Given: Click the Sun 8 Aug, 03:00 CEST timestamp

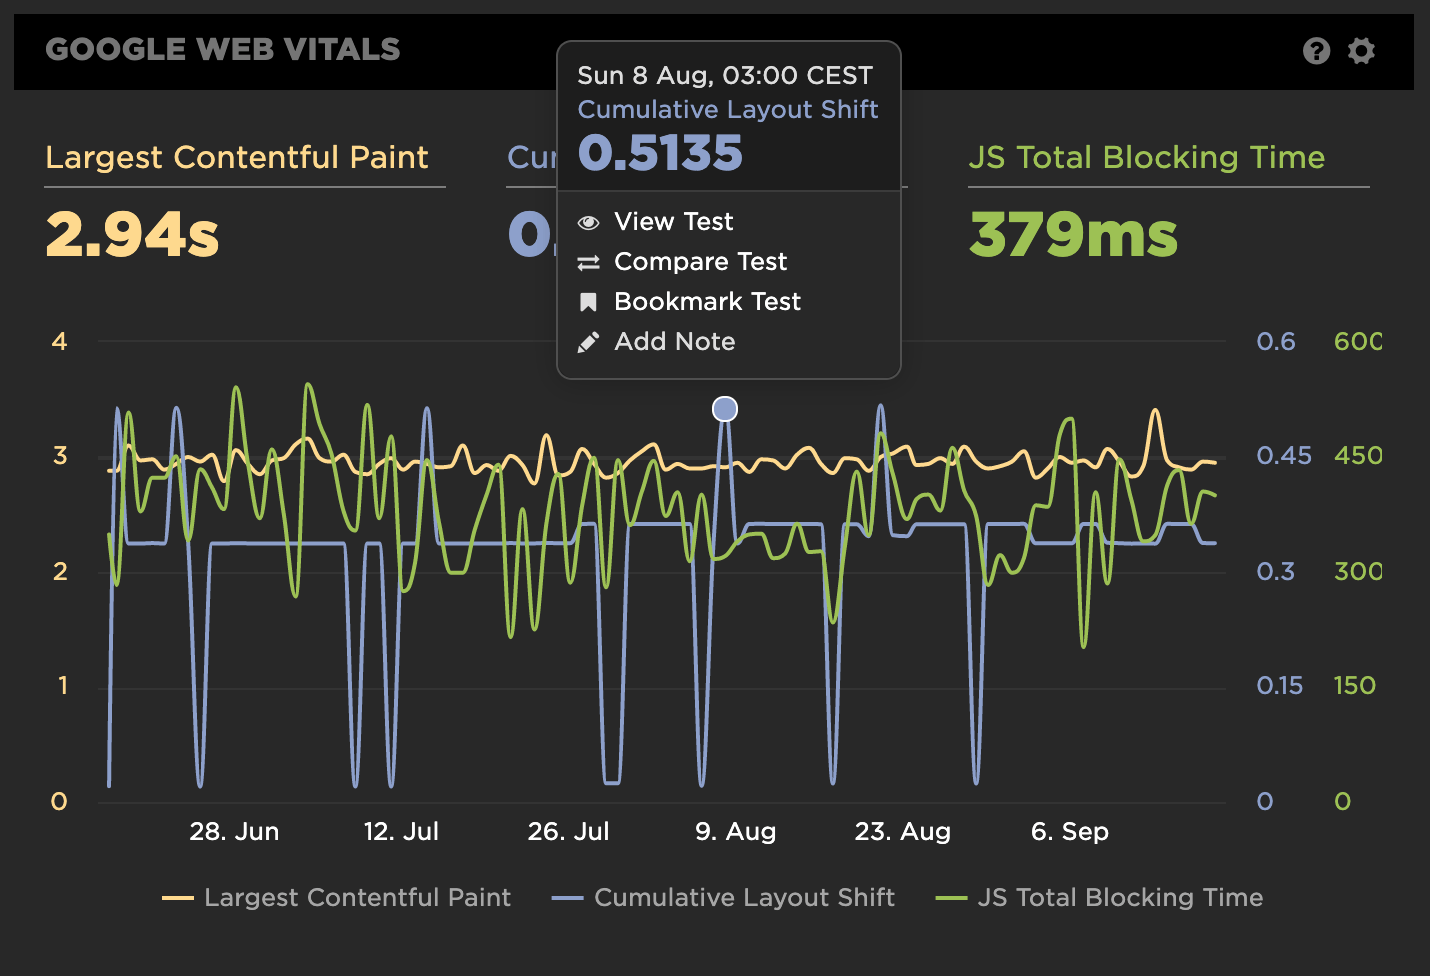Looking at the screenshot, I should (725, 76).
